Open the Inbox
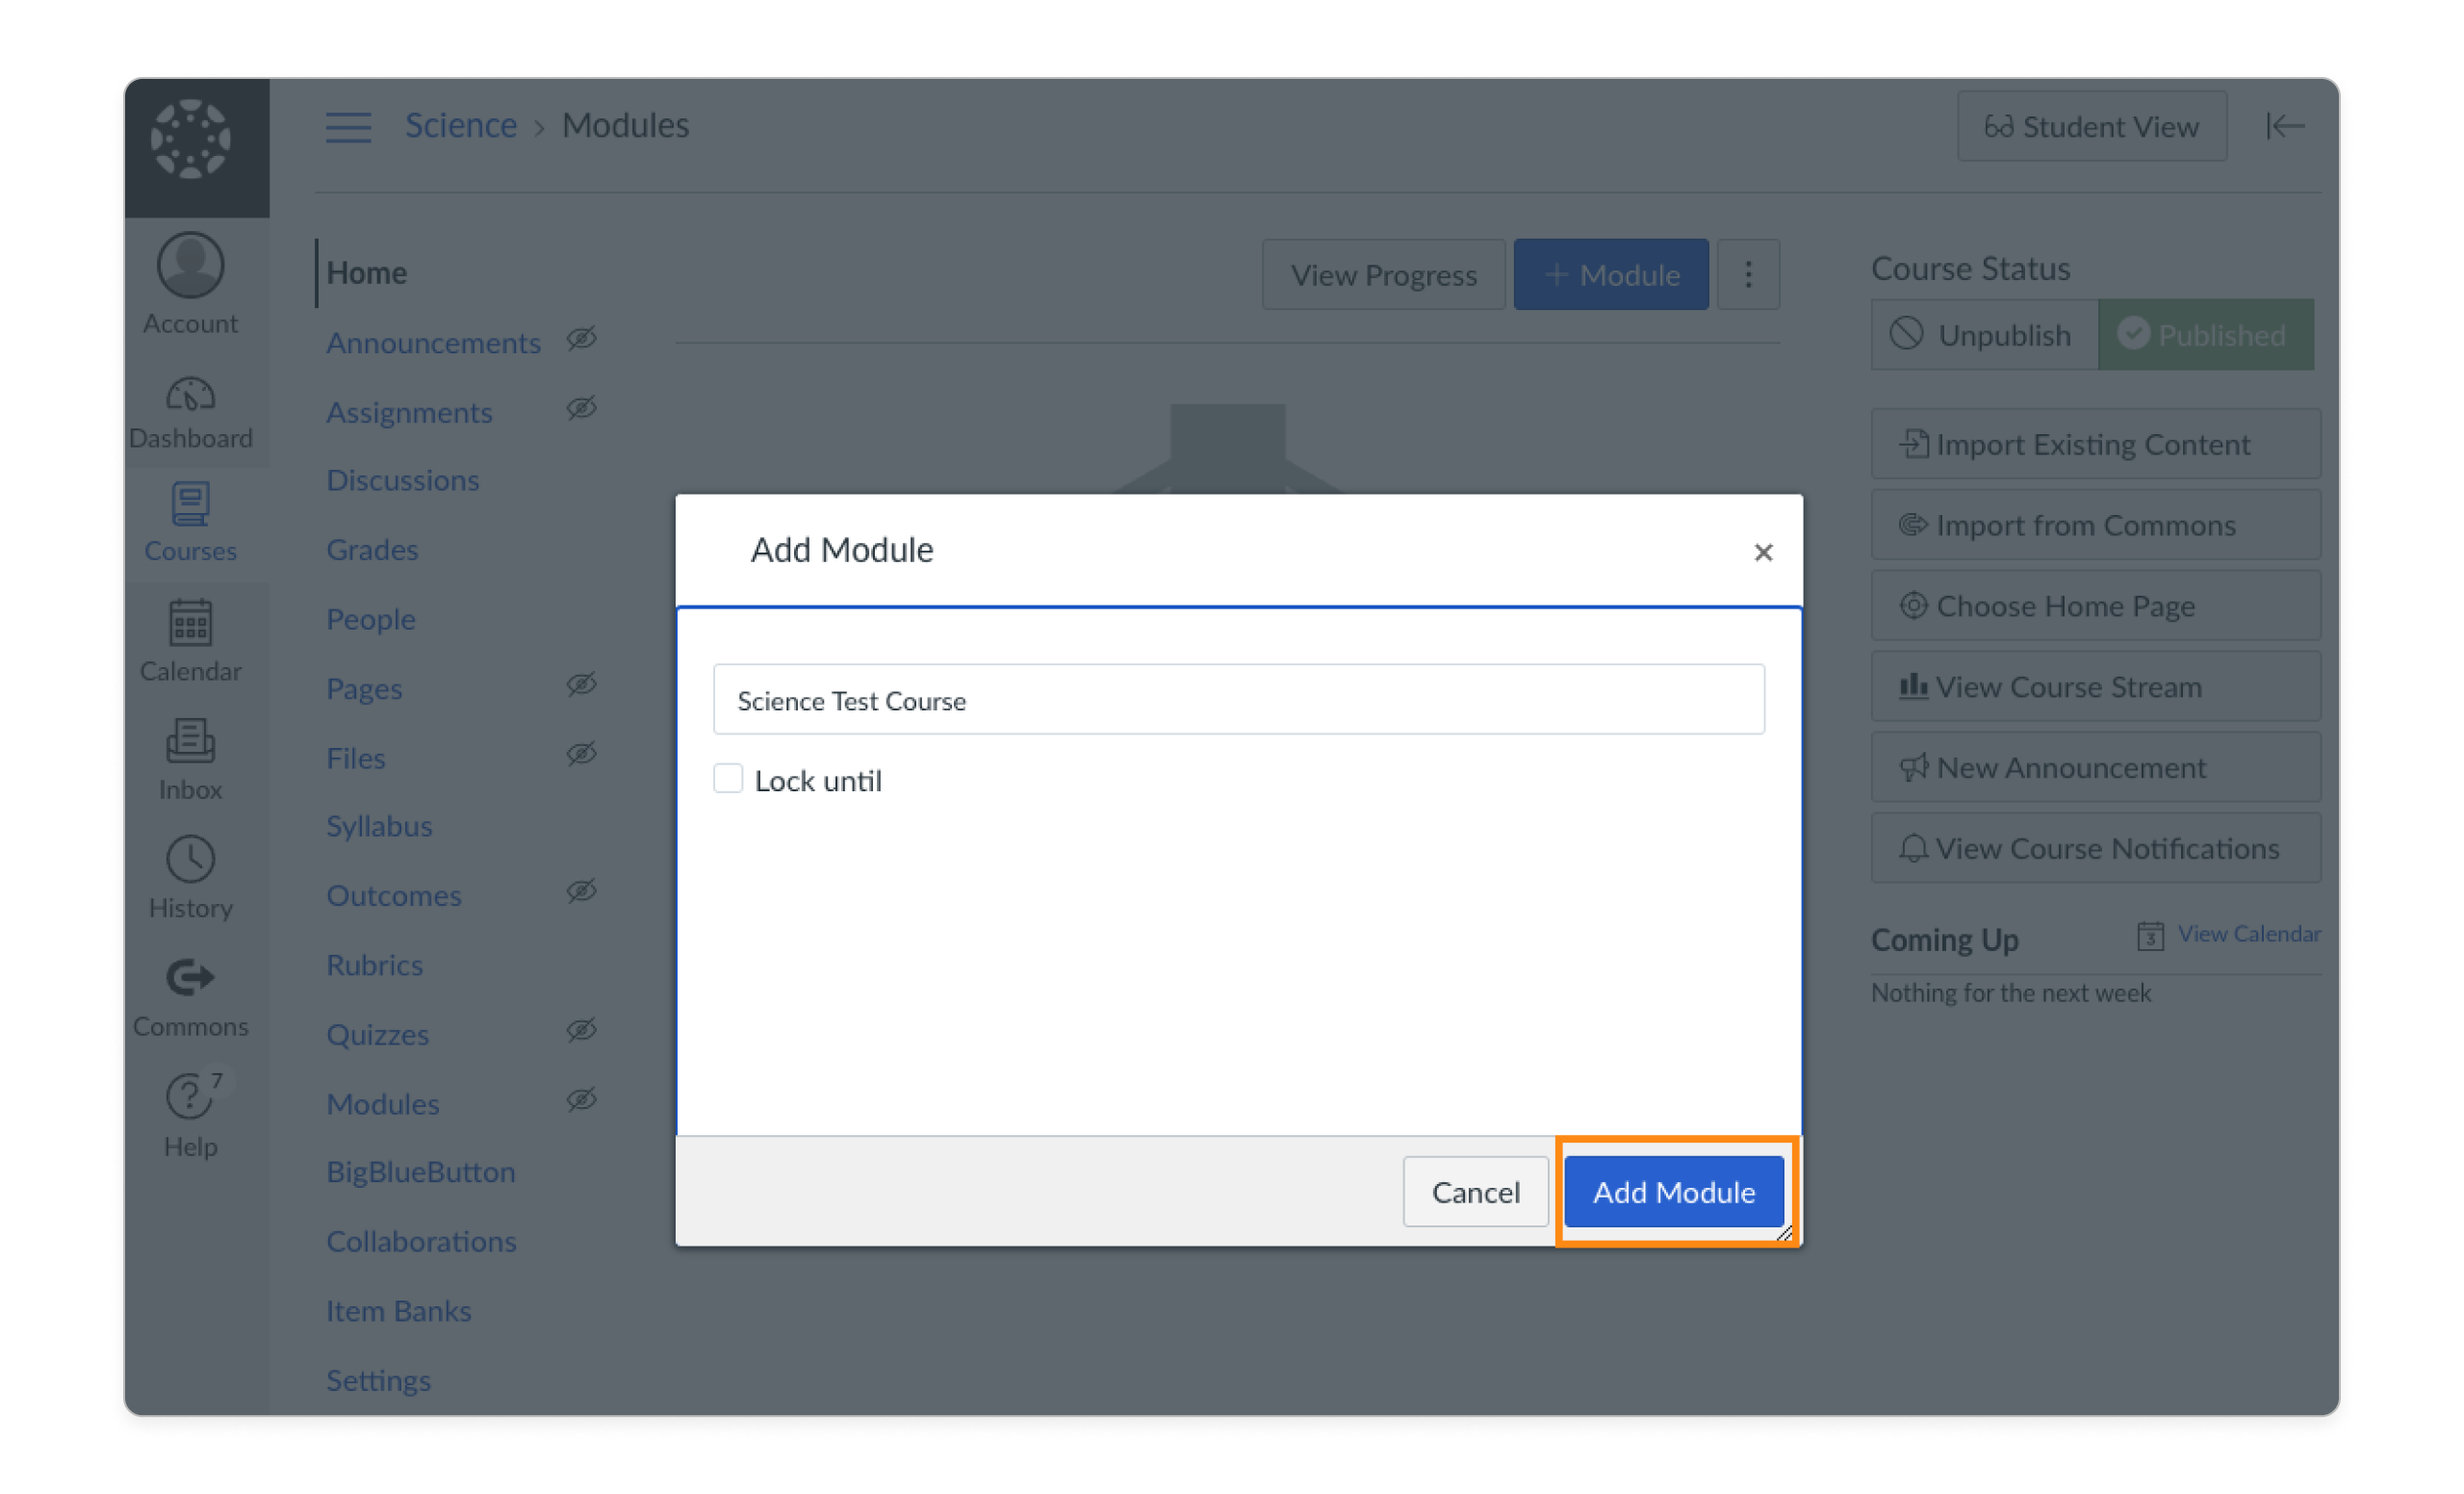The height and width of the screenshot is (1494, 2464). pos(190,760)
